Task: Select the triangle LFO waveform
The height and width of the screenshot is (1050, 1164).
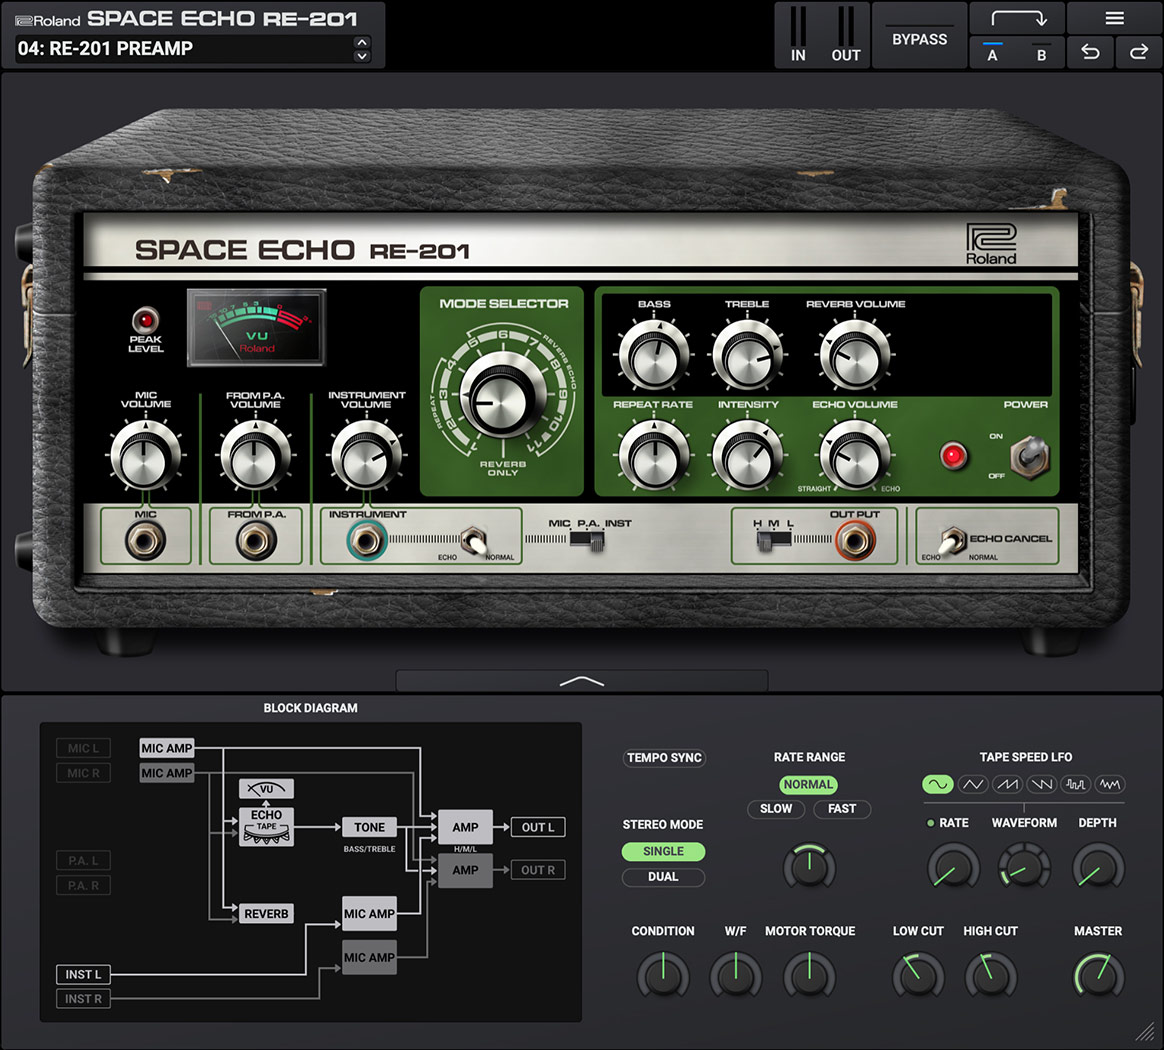Action: pos(972,784)
